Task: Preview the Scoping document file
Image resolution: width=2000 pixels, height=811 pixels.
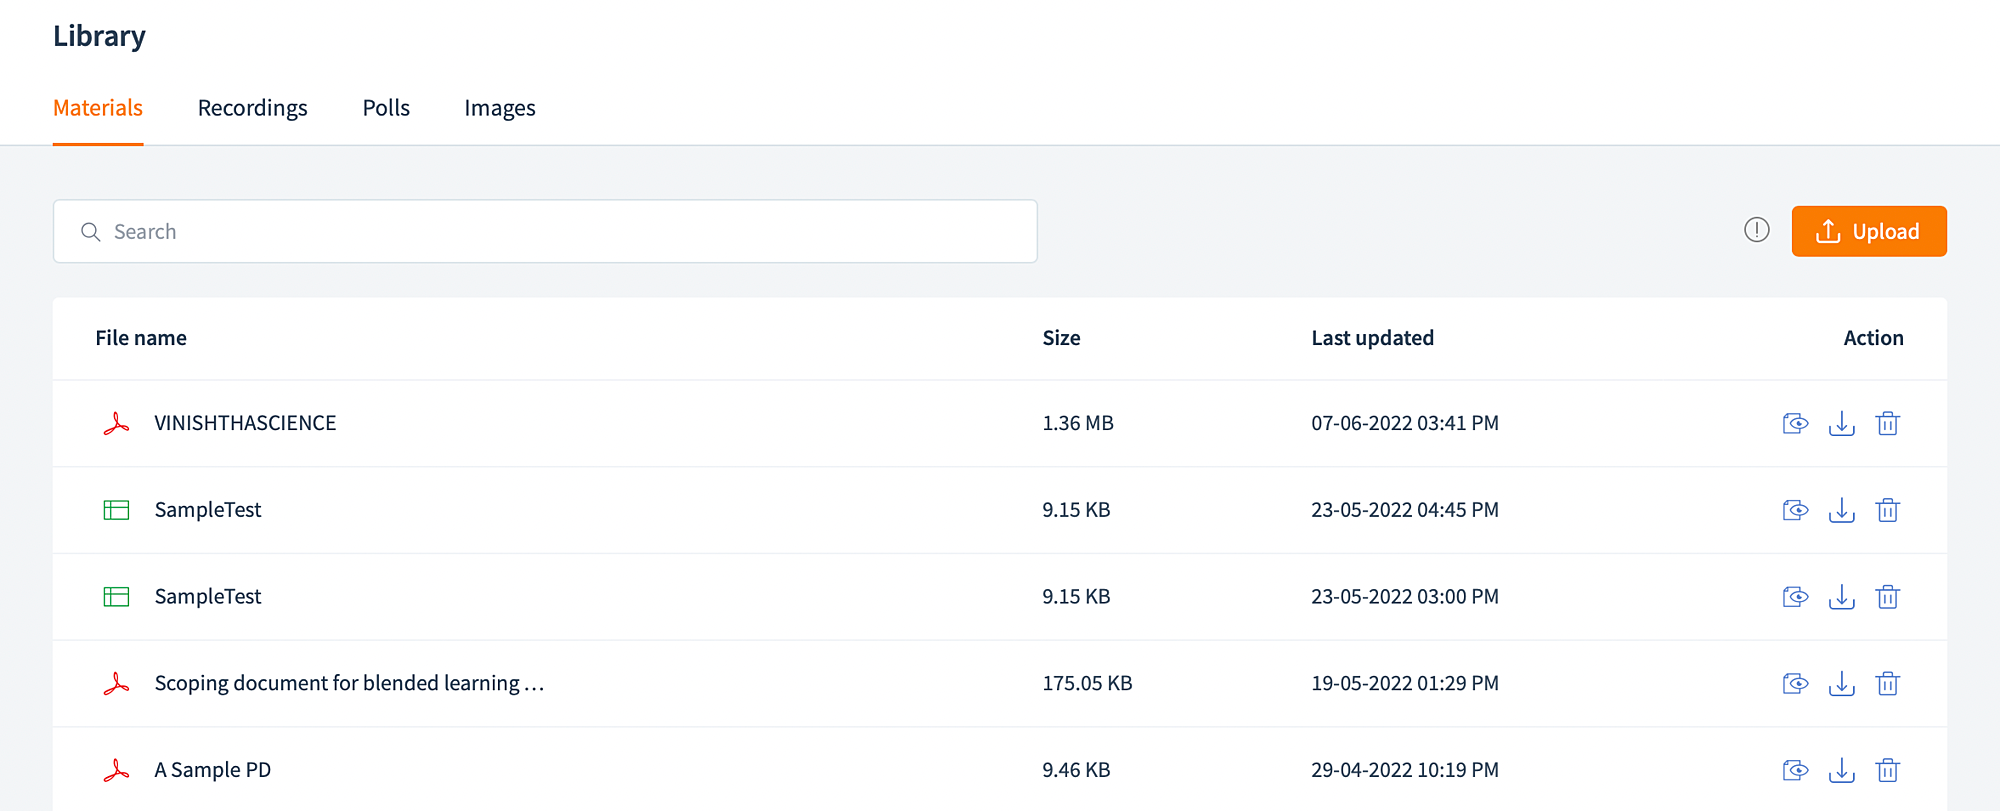Action: tap(1795, 684)
